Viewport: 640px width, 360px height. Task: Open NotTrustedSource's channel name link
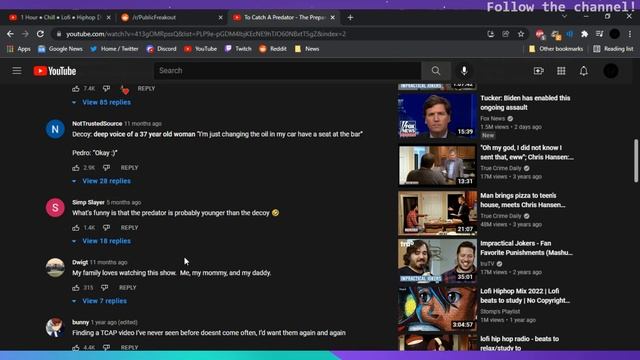click(97, 123)
